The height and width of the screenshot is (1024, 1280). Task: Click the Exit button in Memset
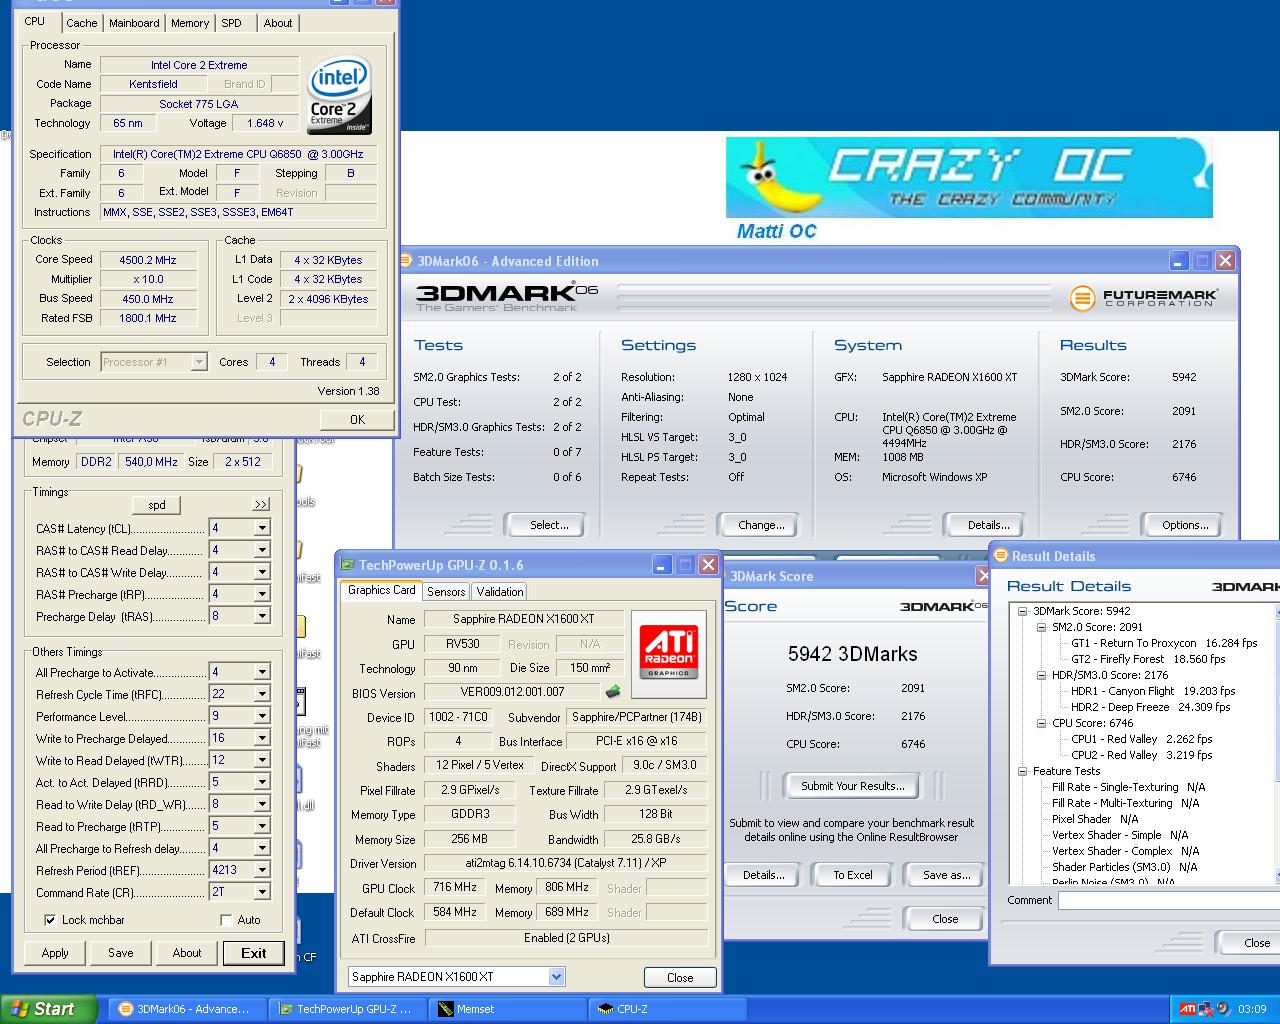254,953
